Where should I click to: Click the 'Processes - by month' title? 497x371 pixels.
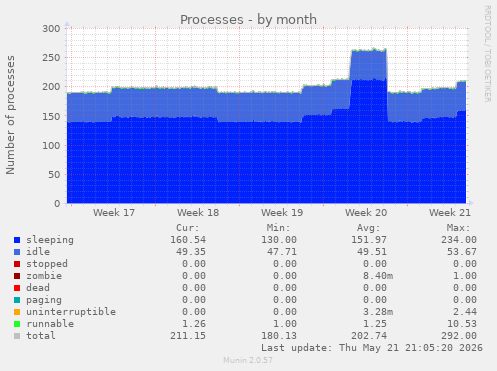point(248,20)
